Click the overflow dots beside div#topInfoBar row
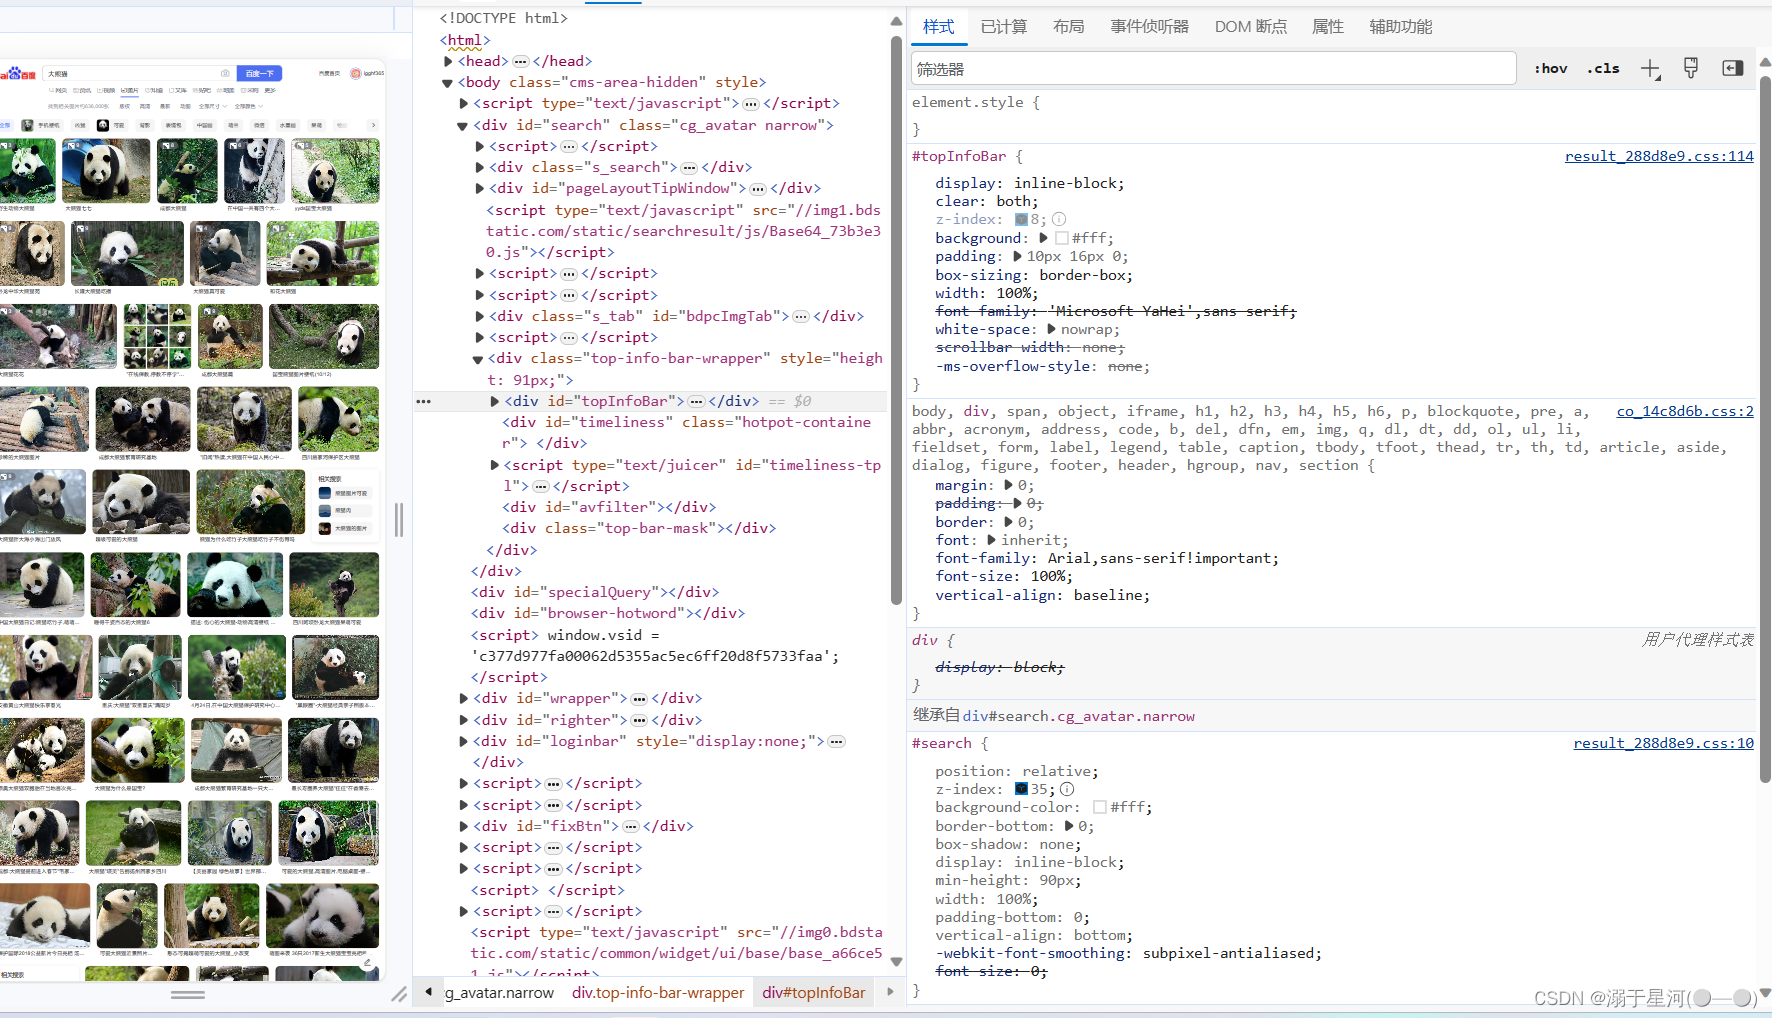Viewport: 1772px width, 1018px height. (423, 400)
